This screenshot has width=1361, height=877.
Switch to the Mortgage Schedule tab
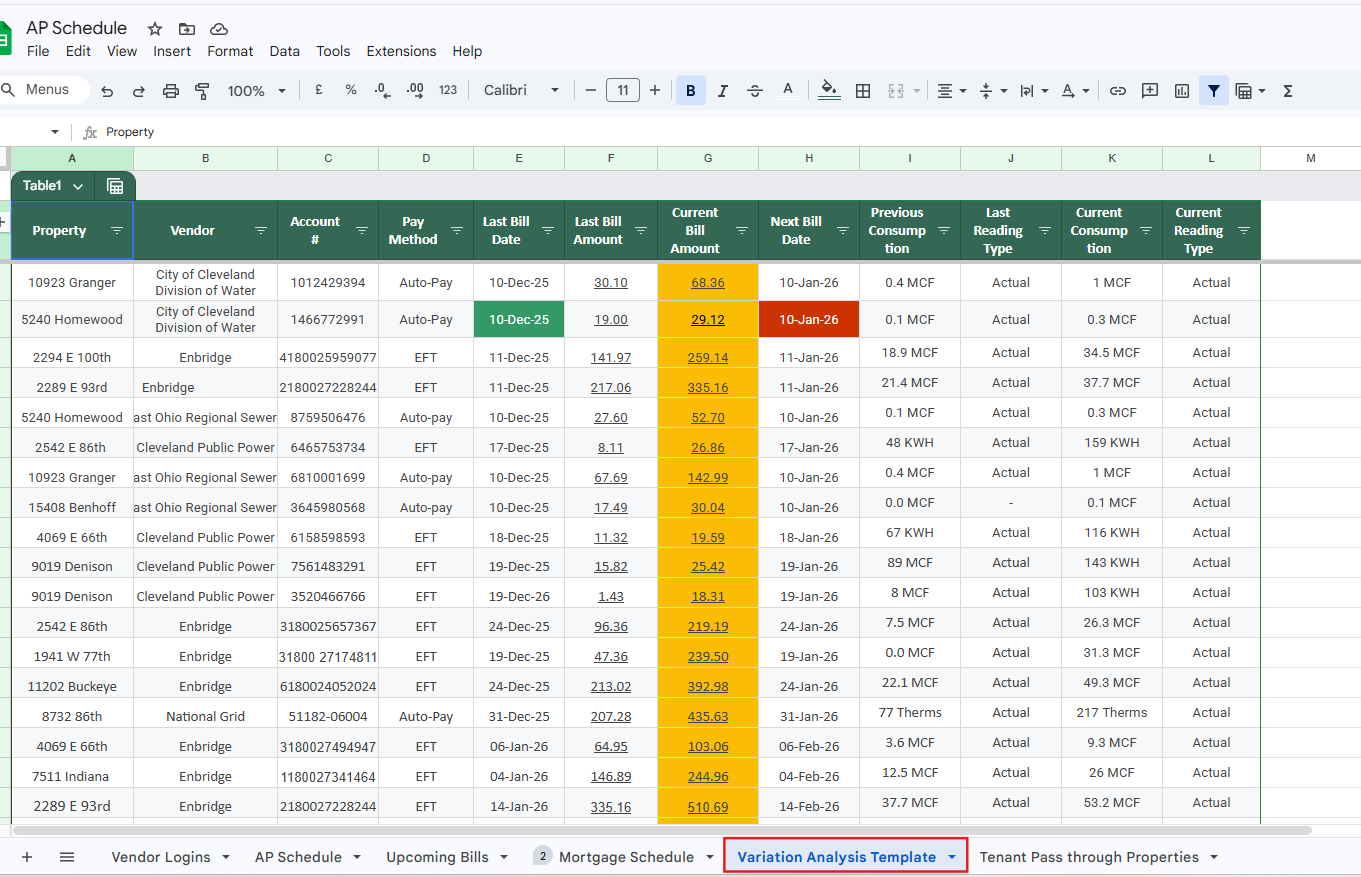point(626,857)
